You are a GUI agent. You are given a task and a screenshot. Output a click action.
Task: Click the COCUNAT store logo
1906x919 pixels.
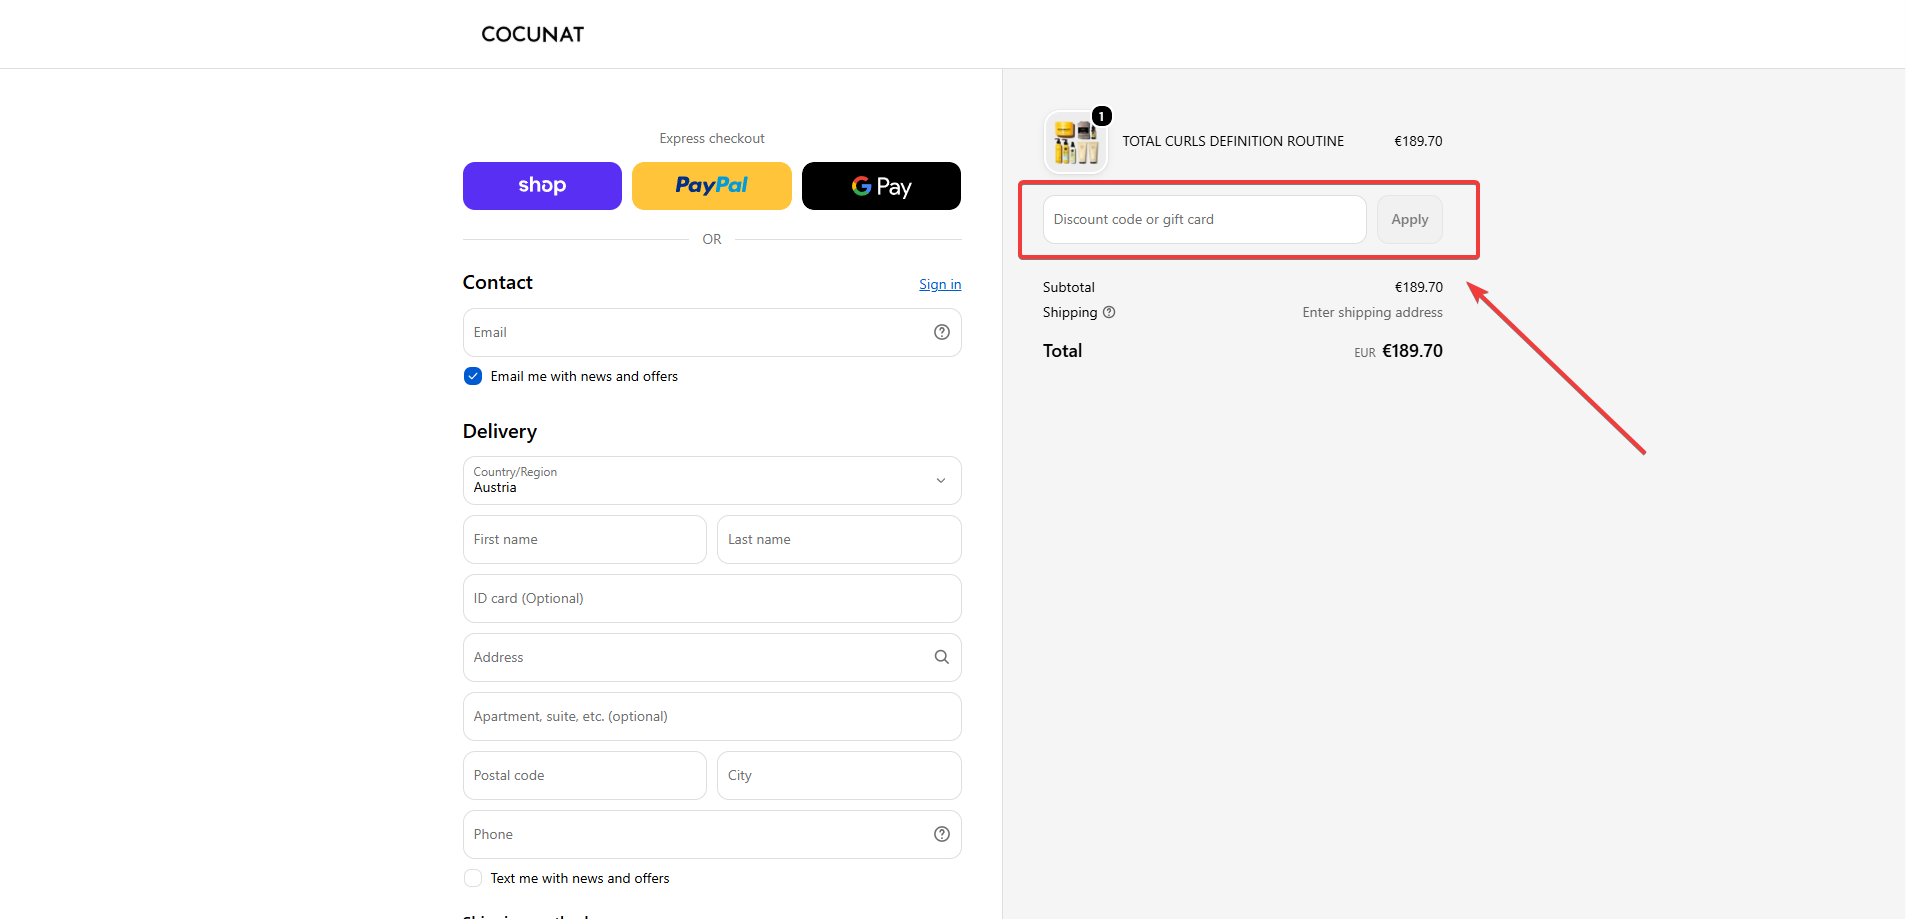[532, 34]
